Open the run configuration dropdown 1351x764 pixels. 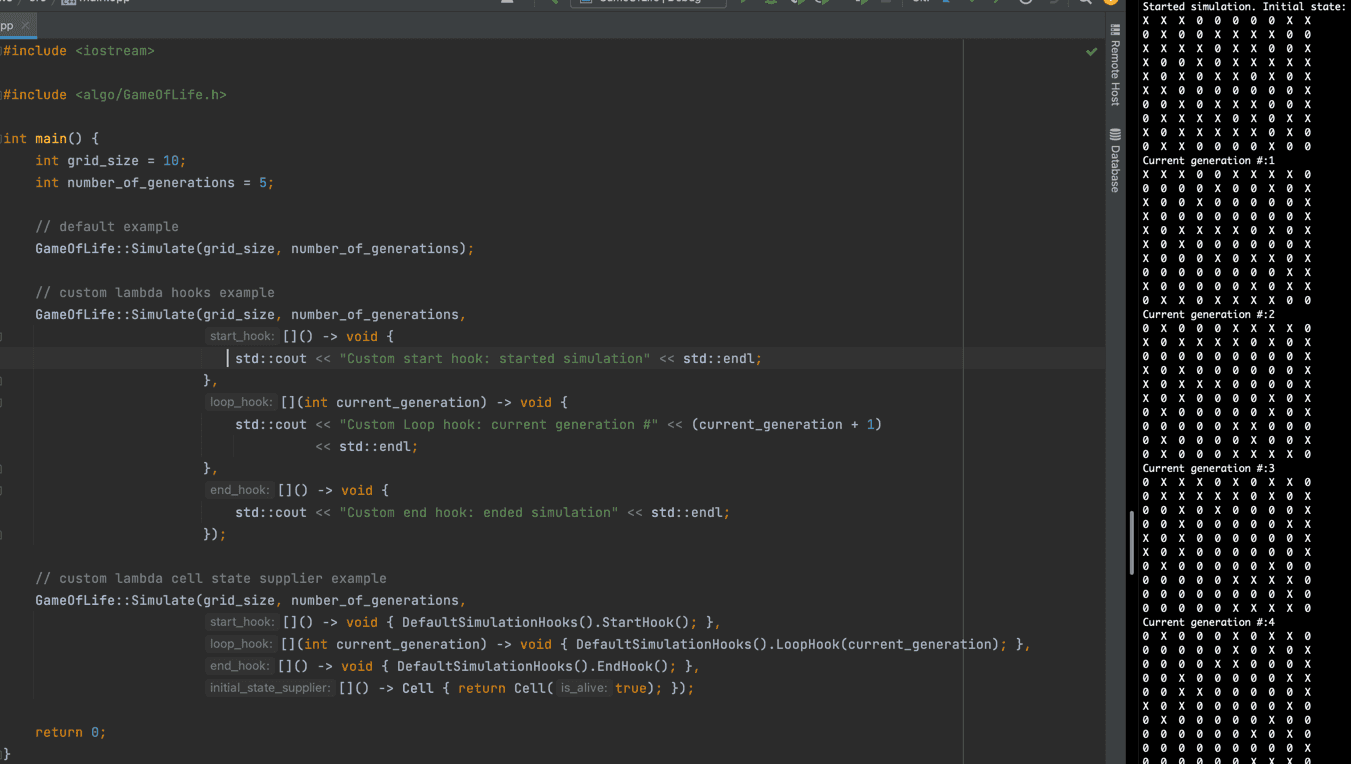click(650, 2)
